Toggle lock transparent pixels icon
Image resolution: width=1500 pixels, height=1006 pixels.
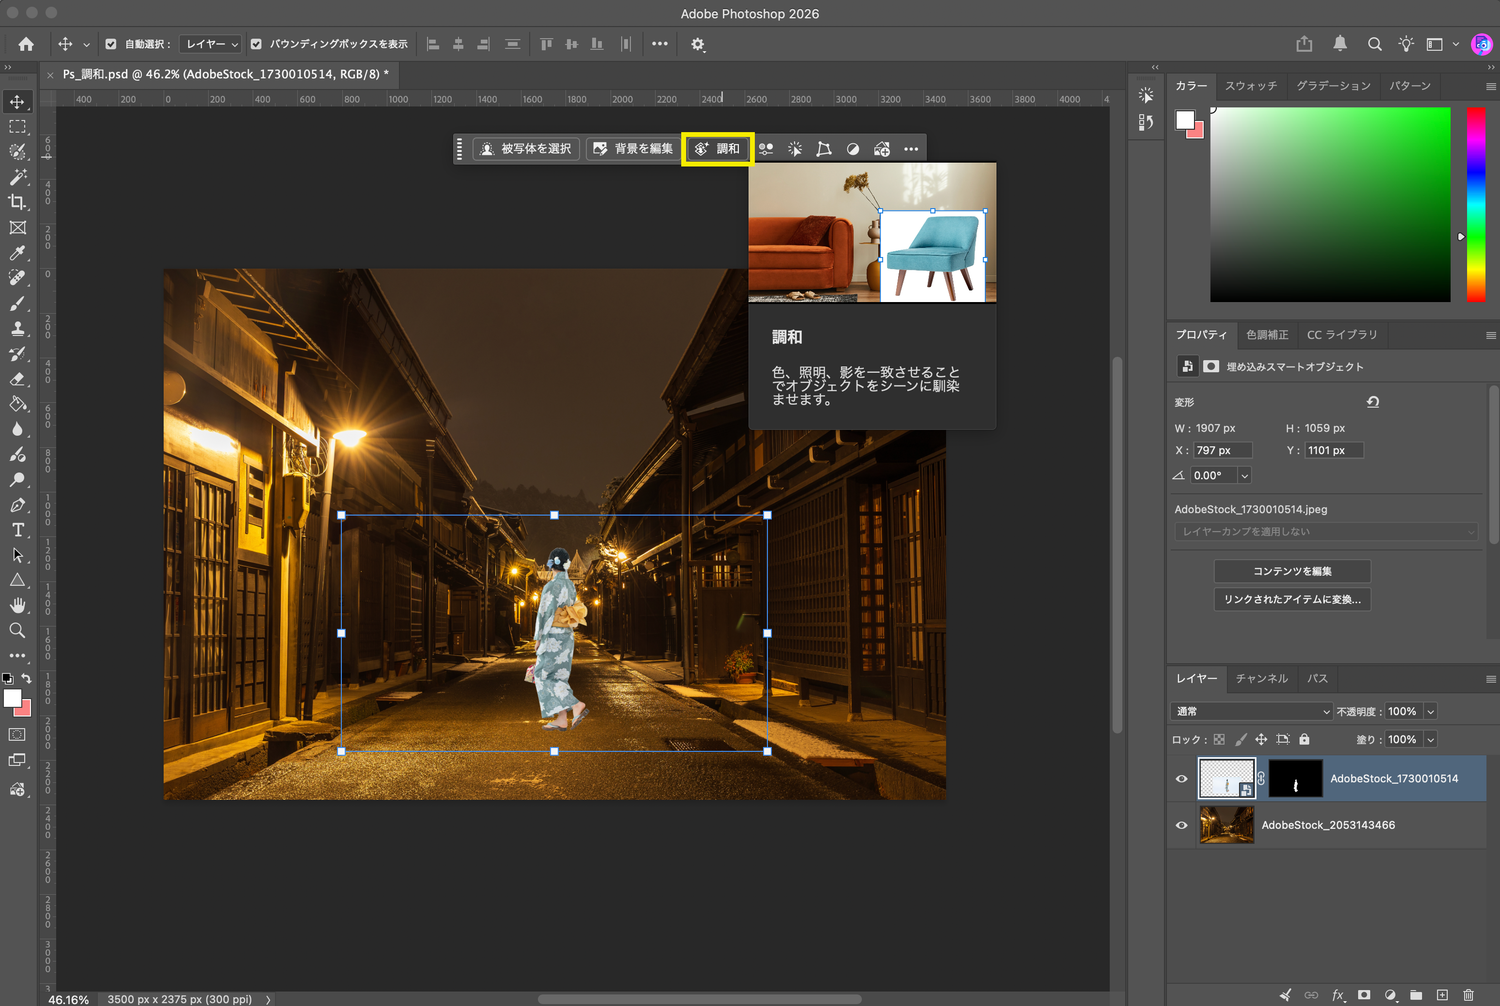coord(1219,740)
